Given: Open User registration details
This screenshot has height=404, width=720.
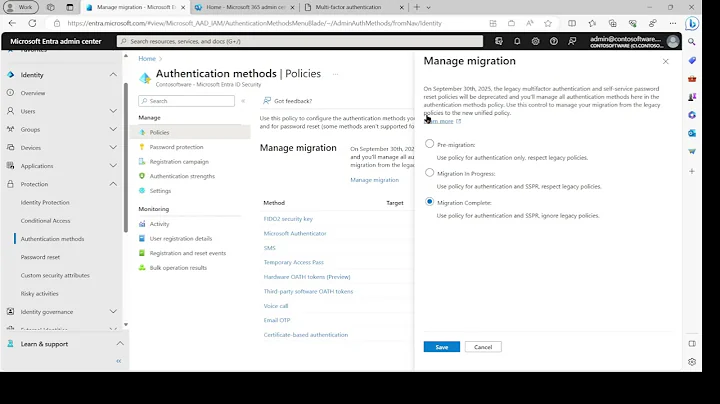Looking at the screenshot, I should tap(181, 239).
